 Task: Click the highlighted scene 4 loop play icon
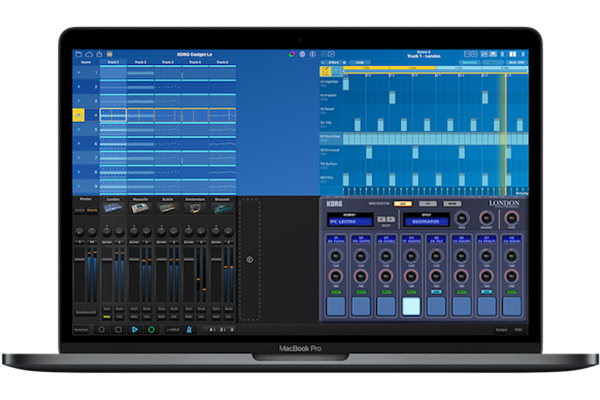79,115
